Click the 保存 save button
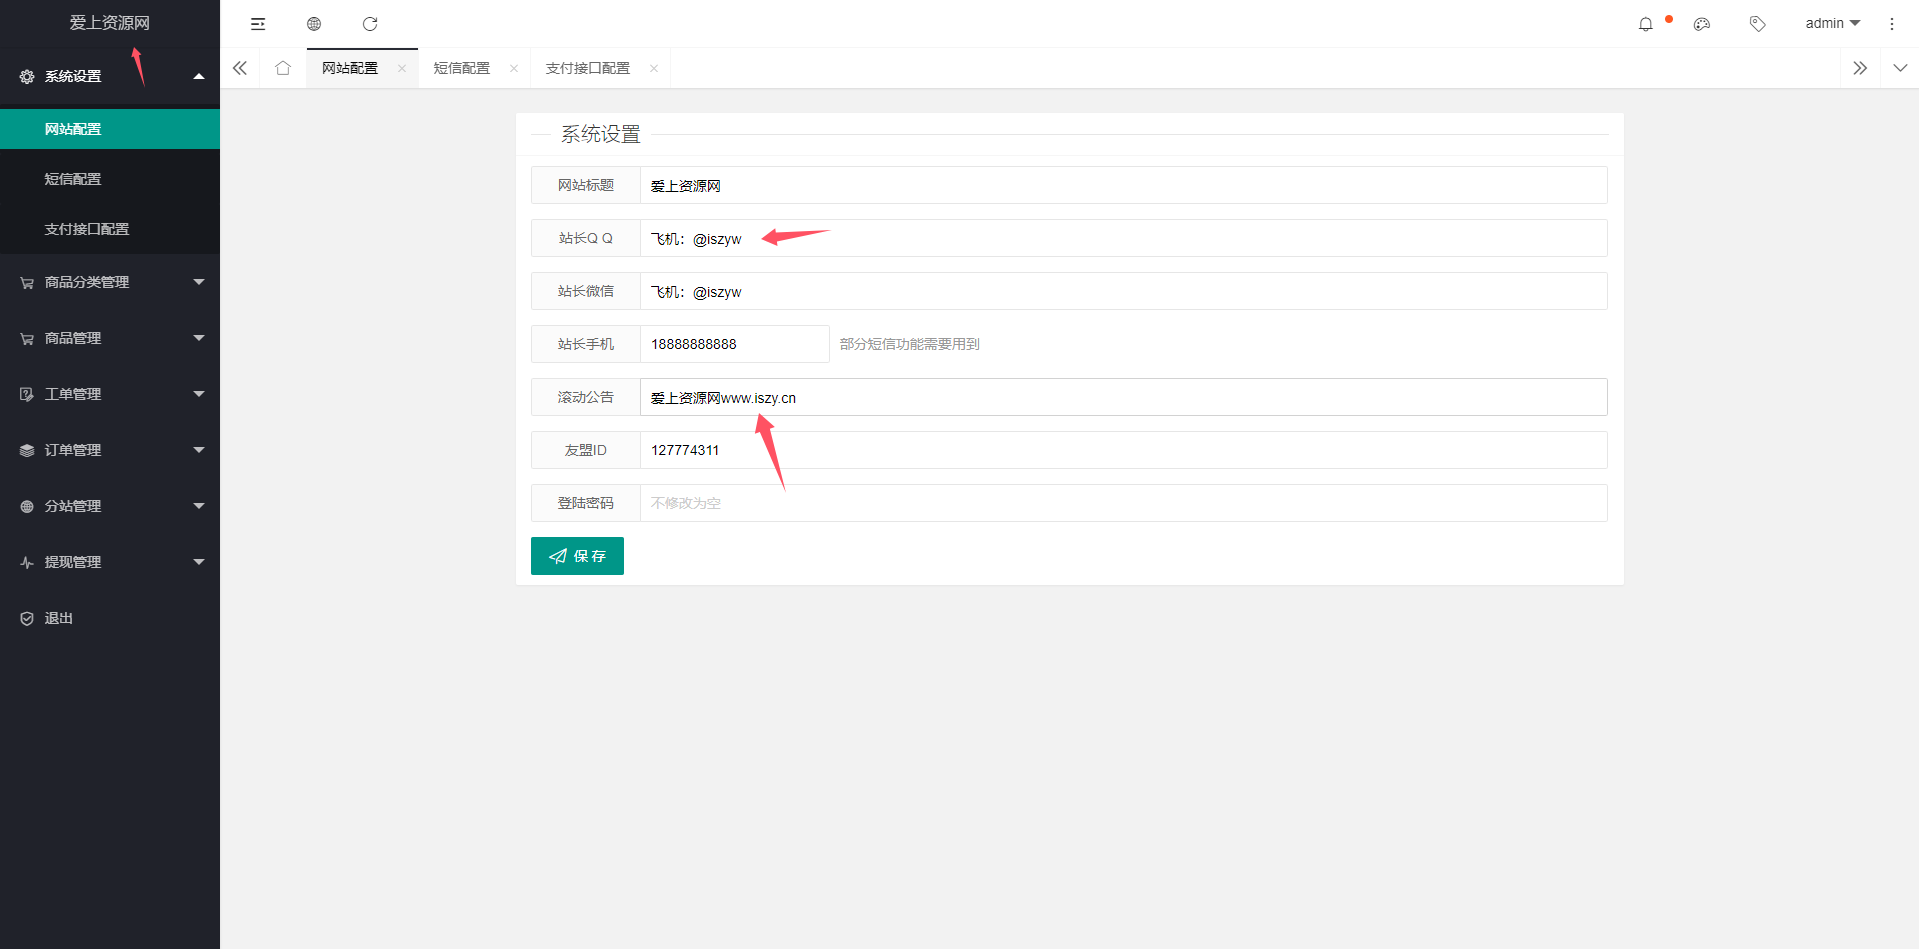1919x949 pixels. point(577,556)
